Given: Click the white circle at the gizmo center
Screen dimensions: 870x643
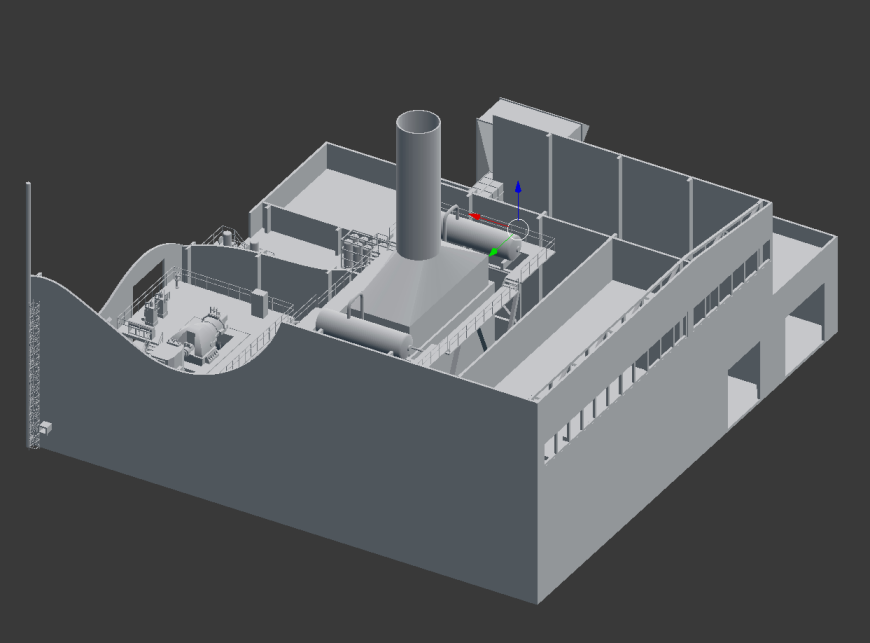Looking at the screenshot, I should [518, 229].
